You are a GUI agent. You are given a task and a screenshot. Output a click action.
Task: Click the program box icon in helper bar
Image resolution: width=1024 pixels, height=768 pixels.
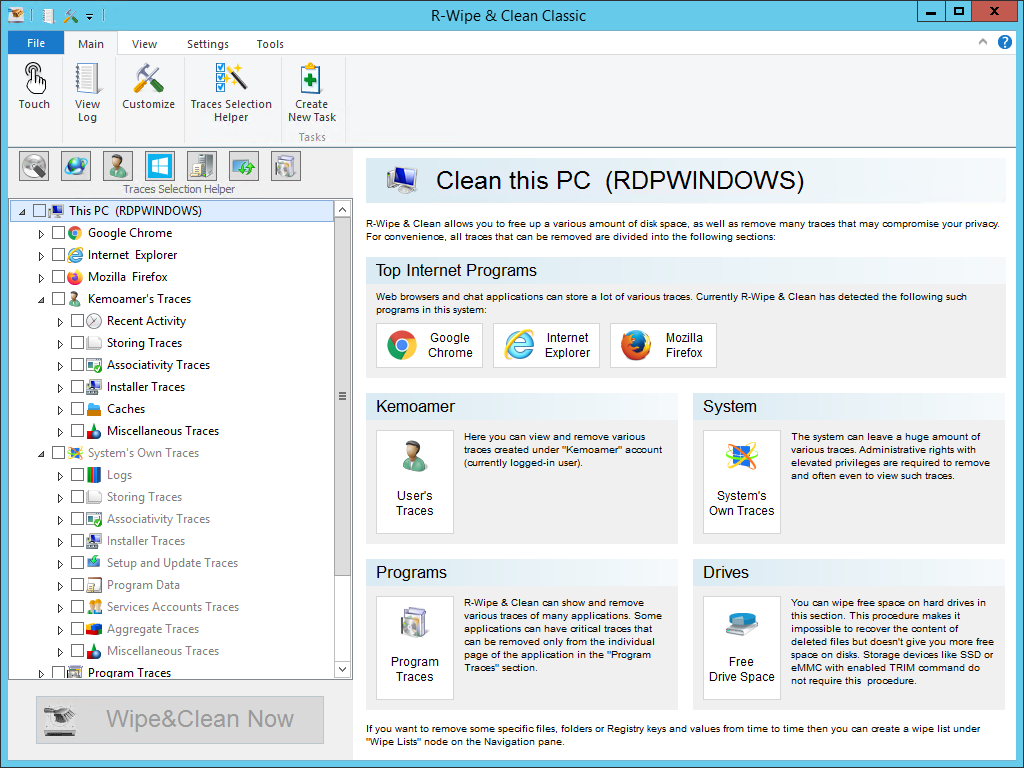pos(285,166)
